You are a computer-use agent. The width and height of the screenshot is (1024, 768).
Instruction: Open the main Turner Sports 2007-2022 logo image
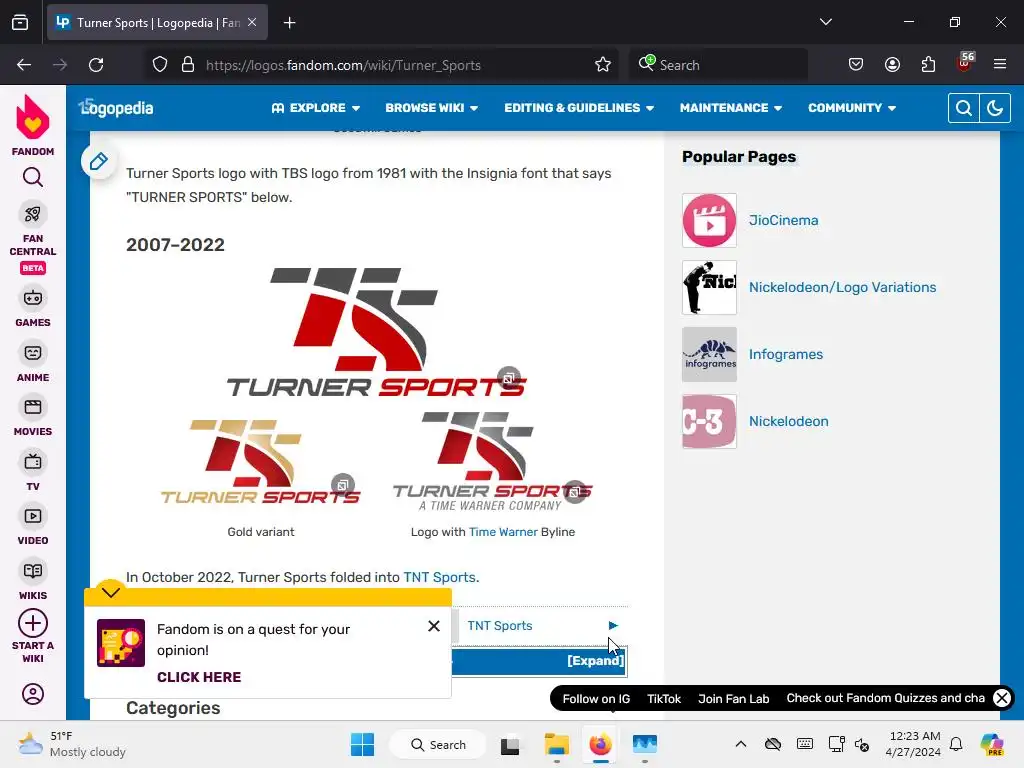click(376, 332)
